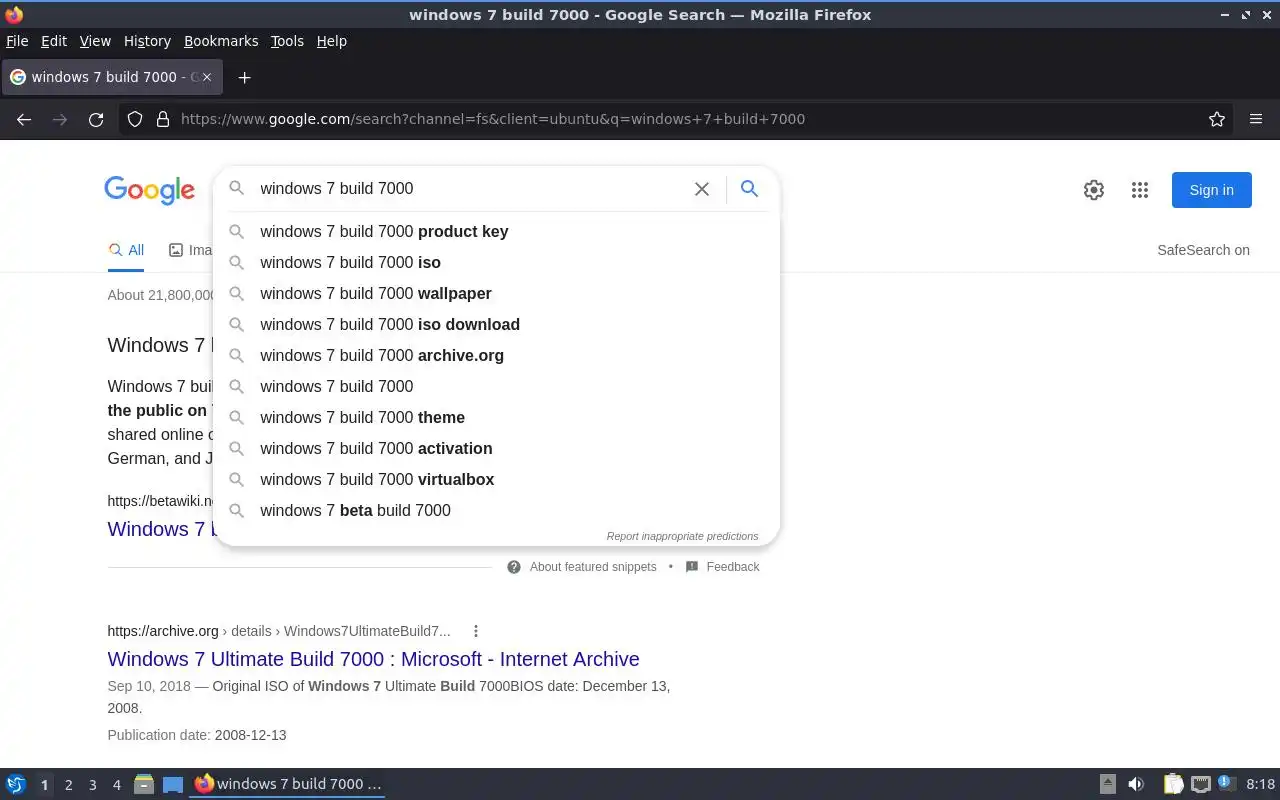Click the Firefox window entry in taskbar
The height and width of the screenshot is (800, 1280).
288,784
